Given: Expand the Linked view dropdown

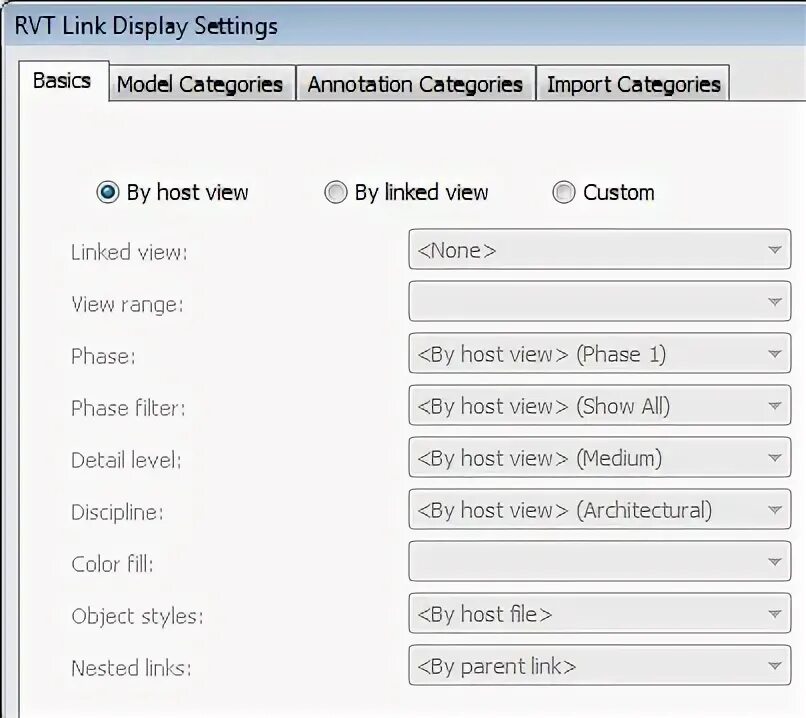Looking at the screenshot, I should click(599, 250).
